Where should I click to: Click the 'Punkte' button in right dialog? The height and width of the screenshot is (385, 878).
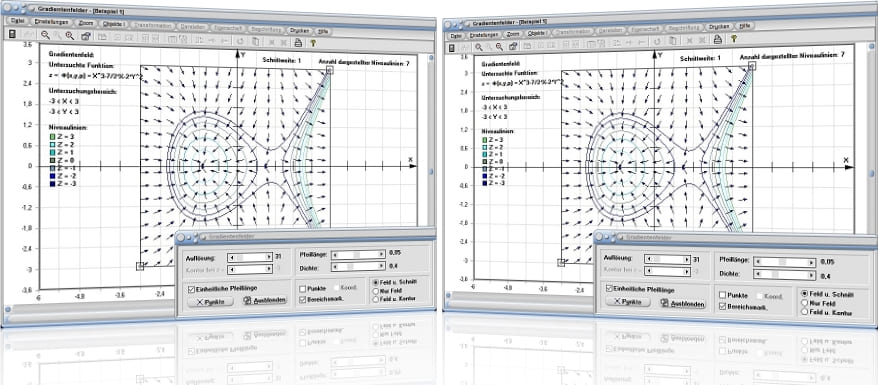point(628,302)
